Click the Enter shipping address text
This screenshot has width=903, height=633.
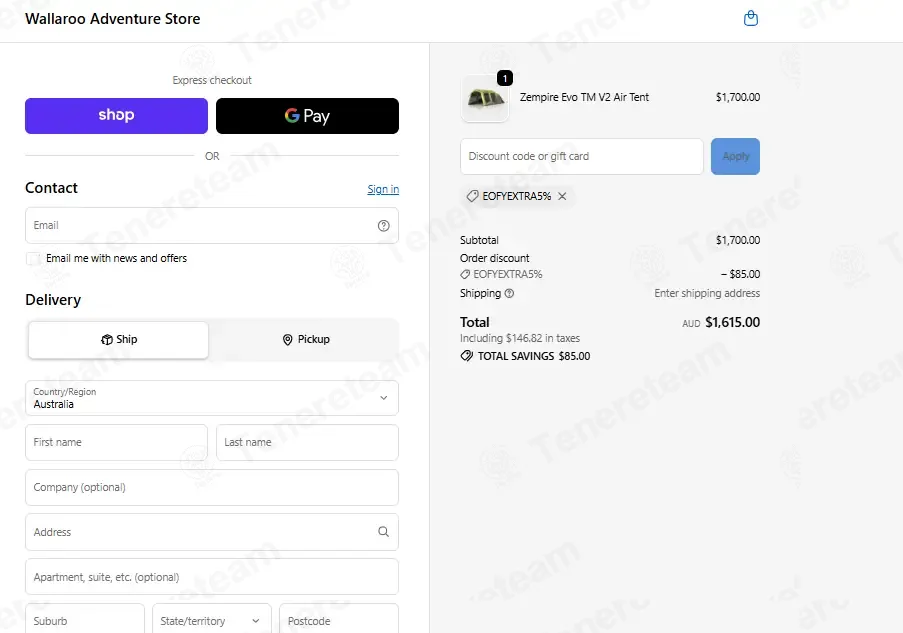click(707, 293)
